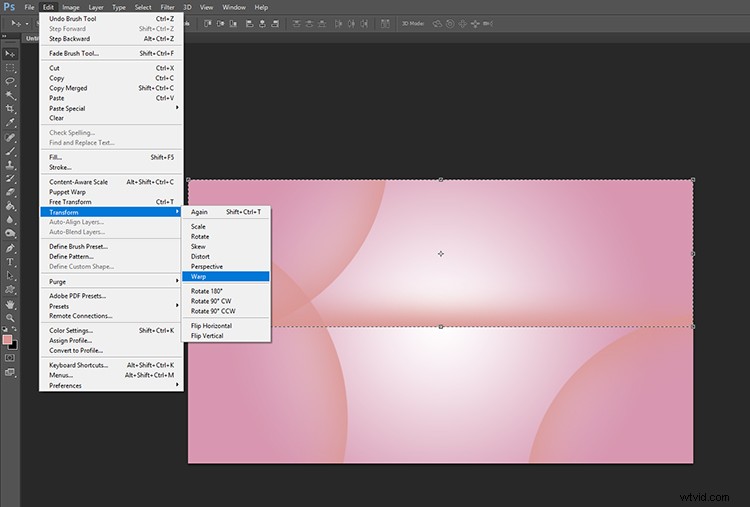Choose Perspective from Transform submenu
This screenshot has height=507, width=750.
pyautogui.click(x=226, y=266)
